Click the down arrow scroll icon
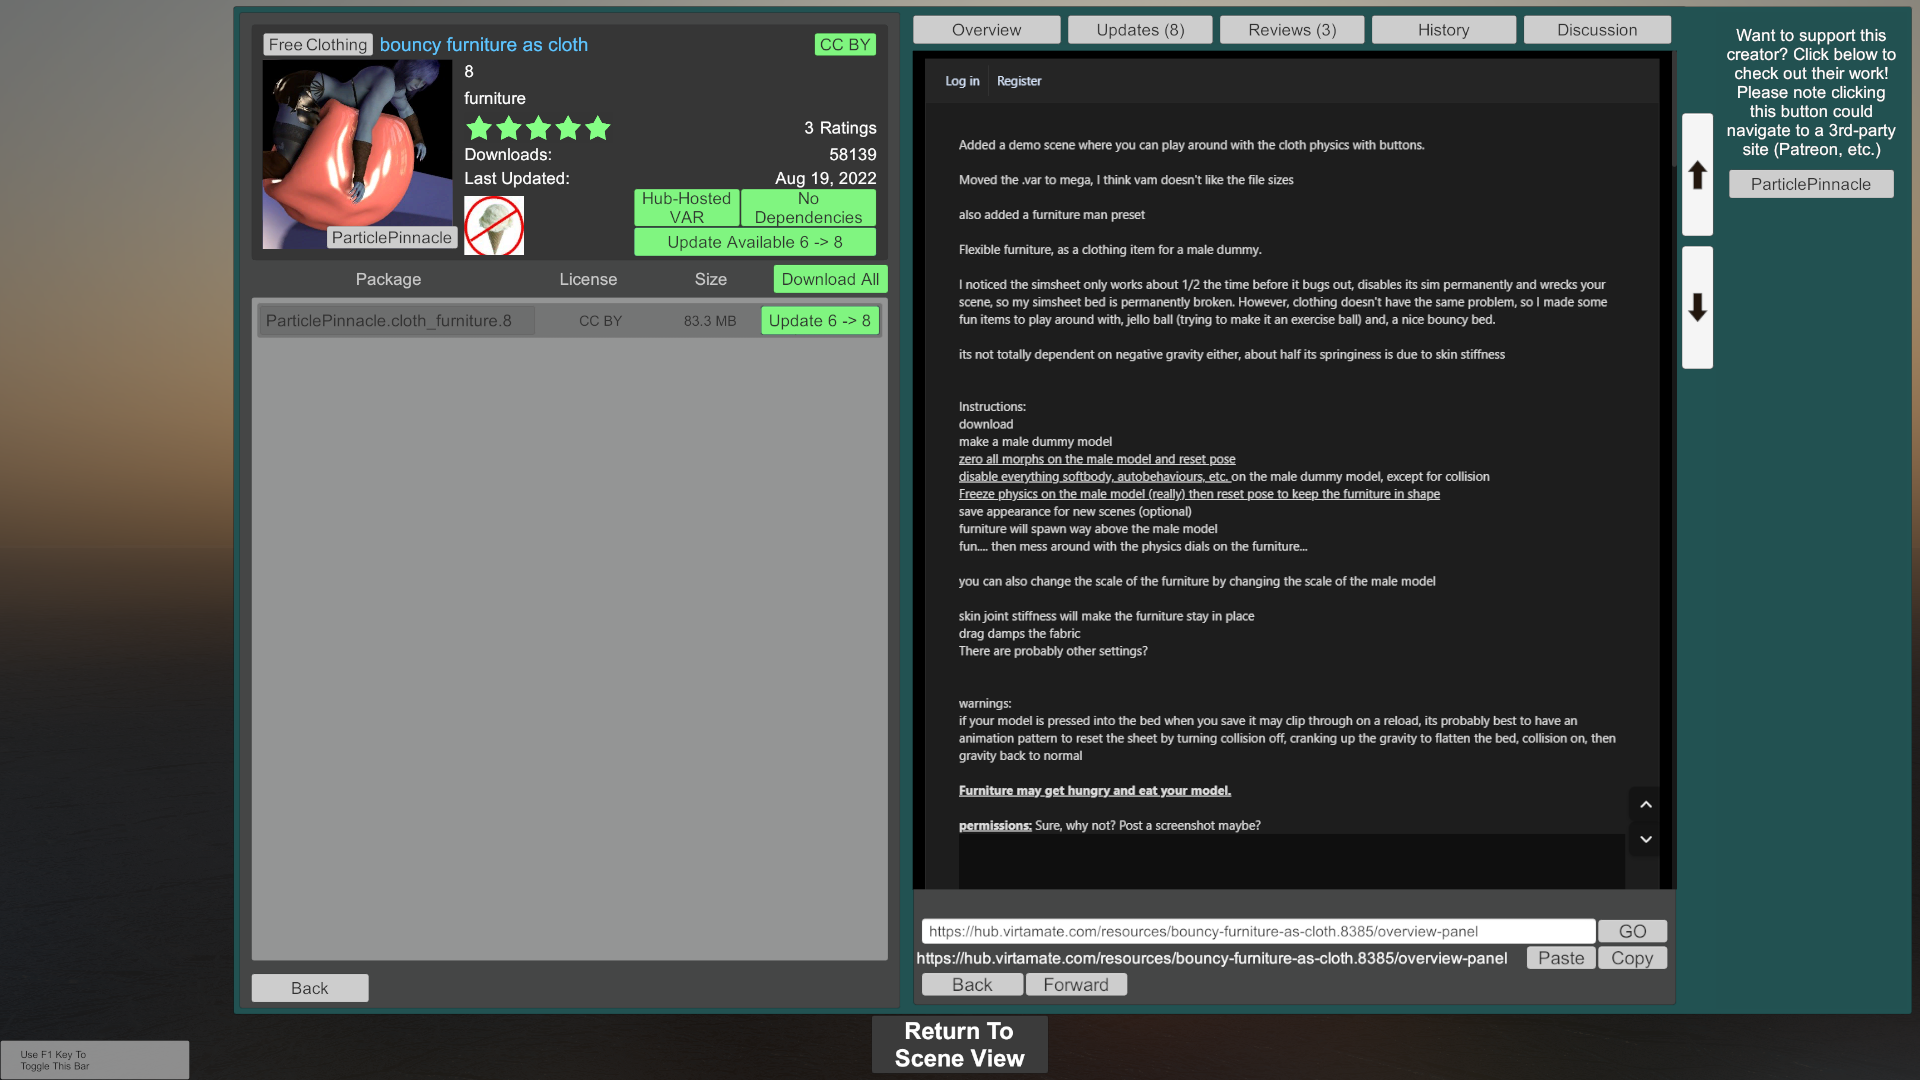The height and width of the screenshot is (1080, 1920). pyautogui.click(x=1697, y=307)
